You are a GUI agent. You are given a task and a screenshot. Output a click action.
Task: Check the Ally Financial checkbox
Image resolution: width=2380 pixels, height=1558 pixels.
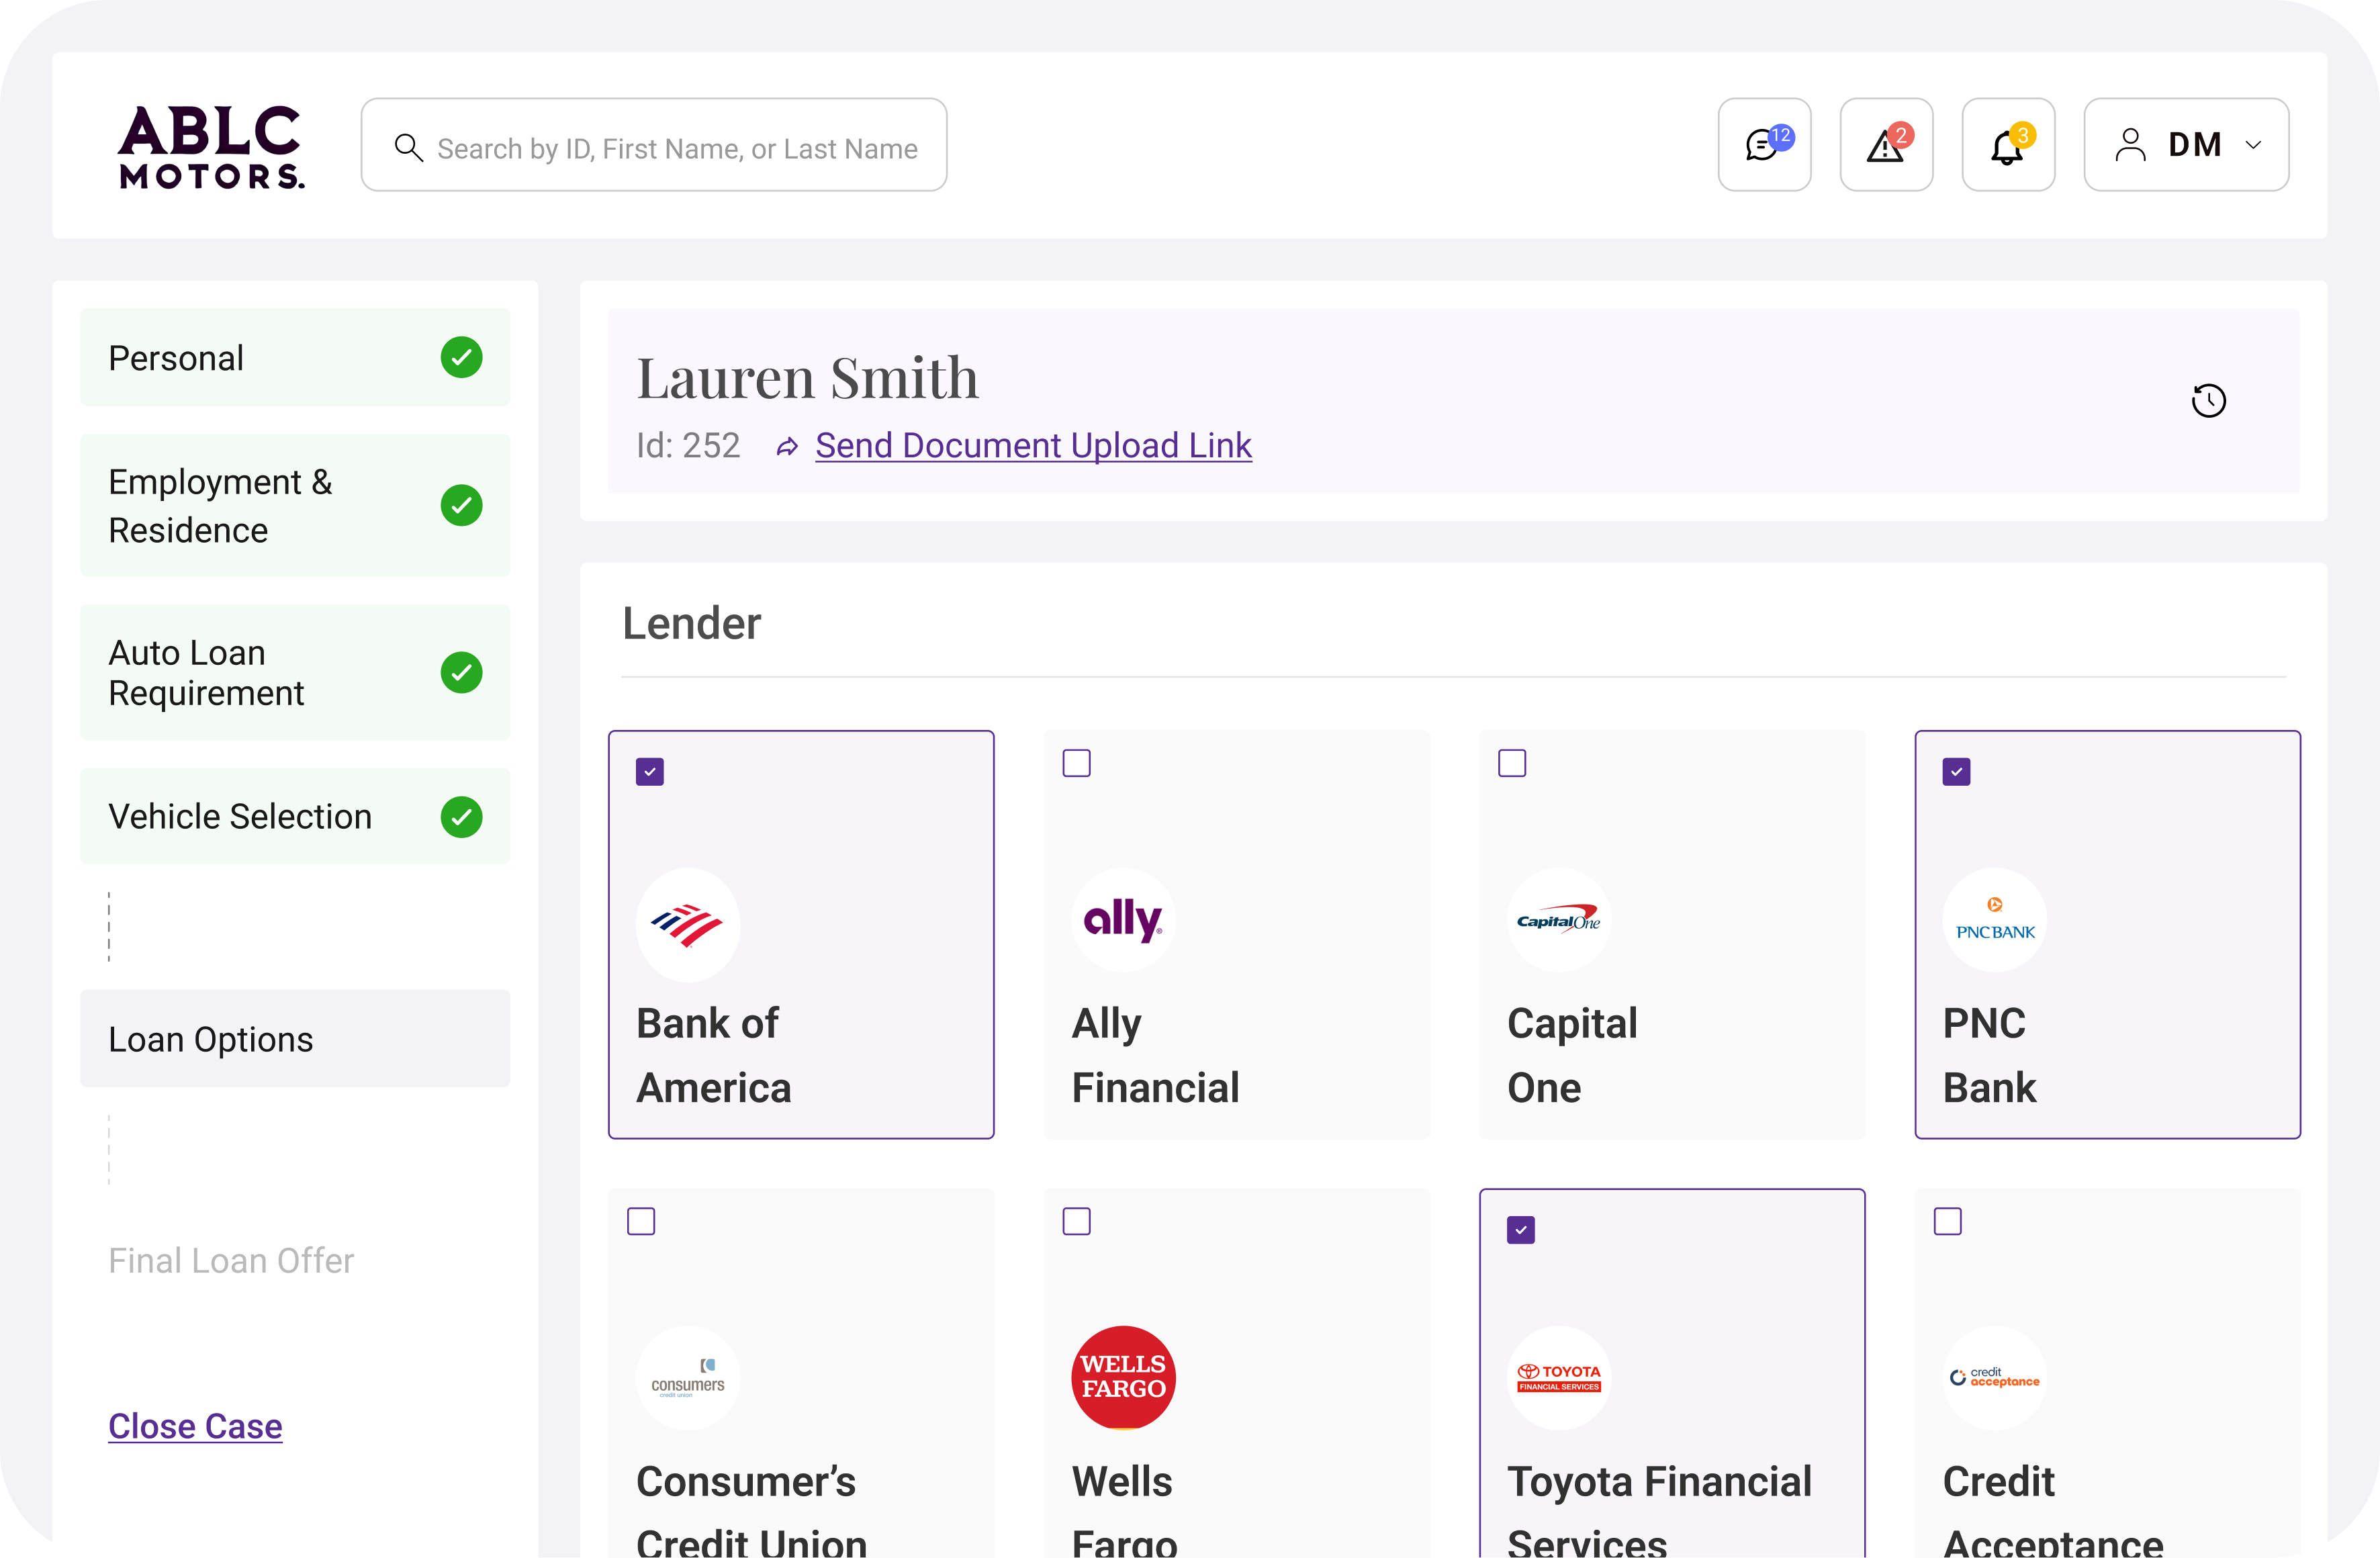pyautogui.click(x=1076, y=763)
